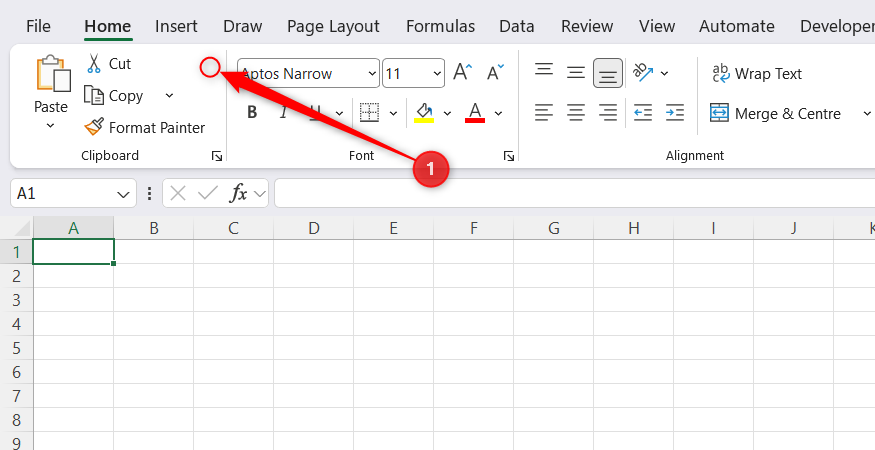Screen dimensions: 875x450
Task: Open the Name Box dropdown arrow
Action: click(123, 194)
